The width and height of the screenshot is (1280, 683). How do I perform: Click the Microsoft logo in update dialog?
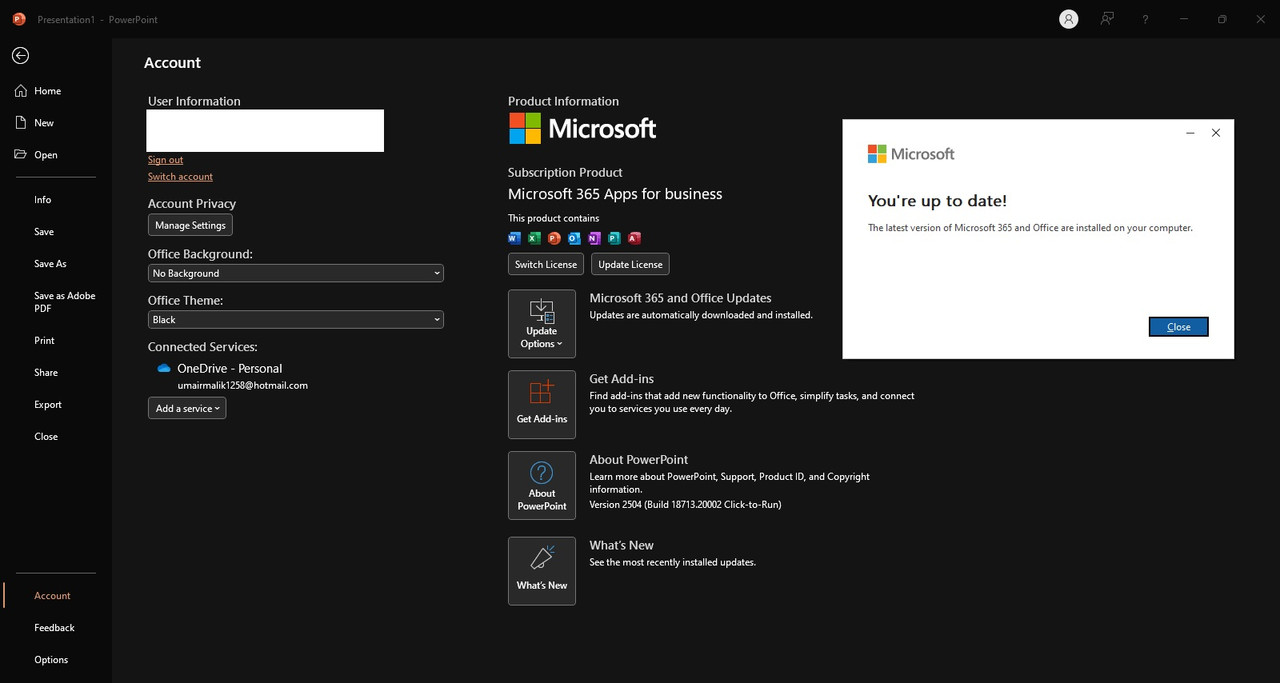[x=911, y=154]
